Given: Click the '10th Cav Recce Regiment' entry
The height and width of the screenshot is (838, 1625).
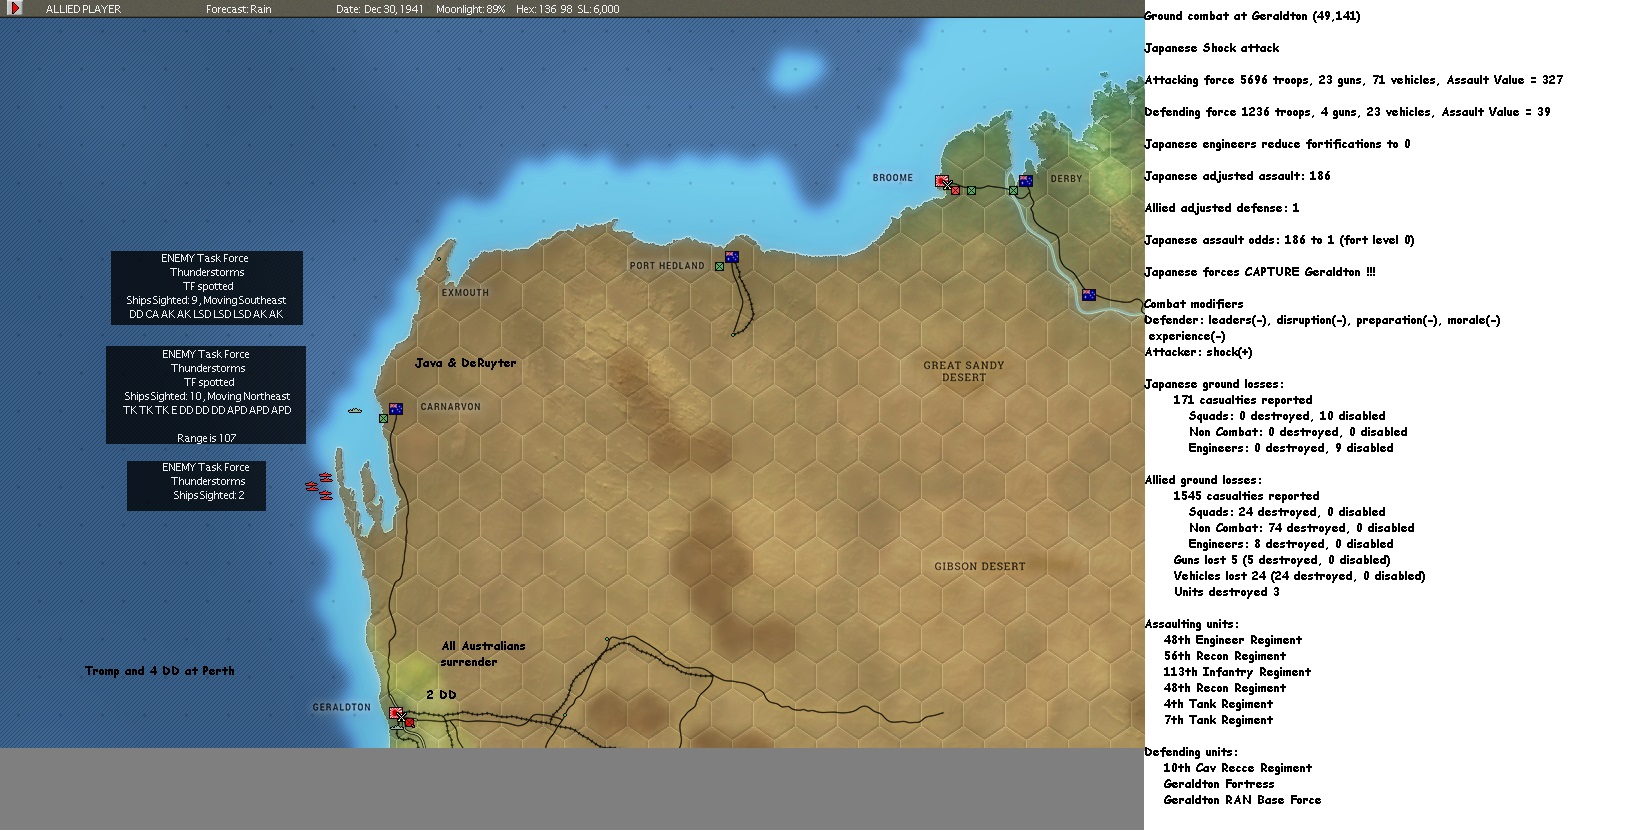Looking at the screenshot, I should (1237, 768).
